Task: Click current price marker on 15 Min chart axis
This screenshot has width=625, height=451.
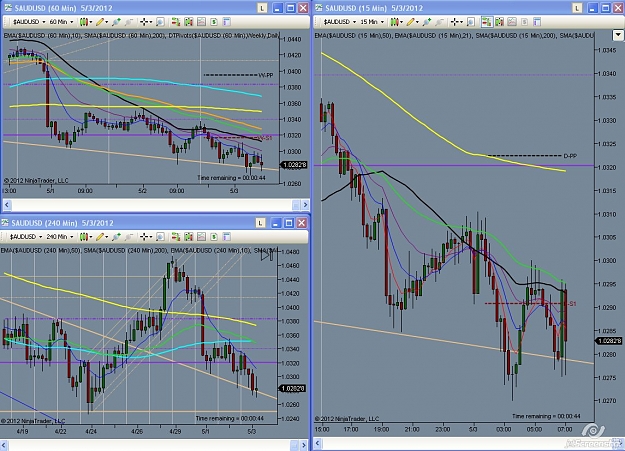Action: [x=609, y=341]
